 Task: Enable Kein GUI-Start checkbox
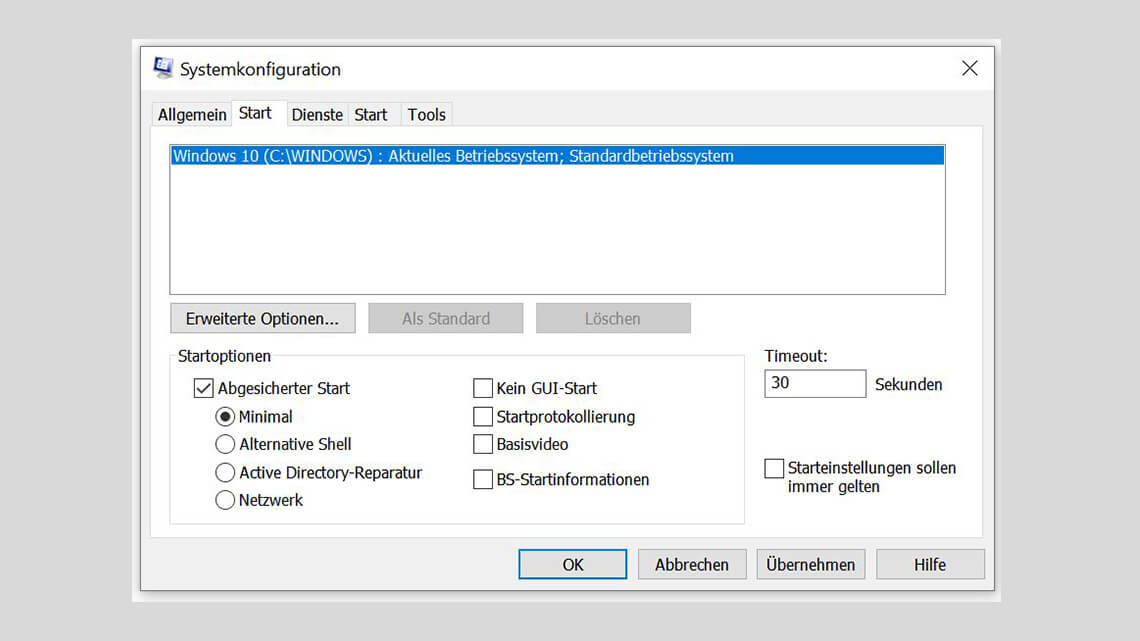click(483, 388)
